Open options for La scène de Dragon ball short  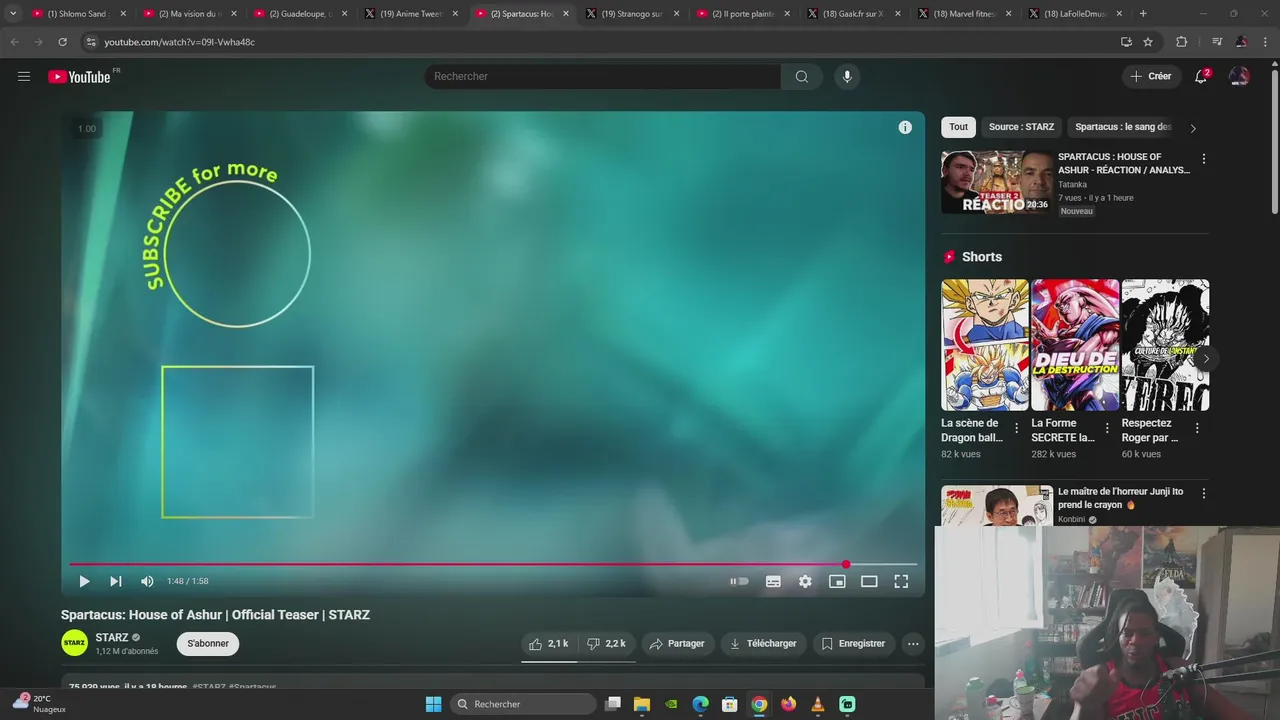1017,428
